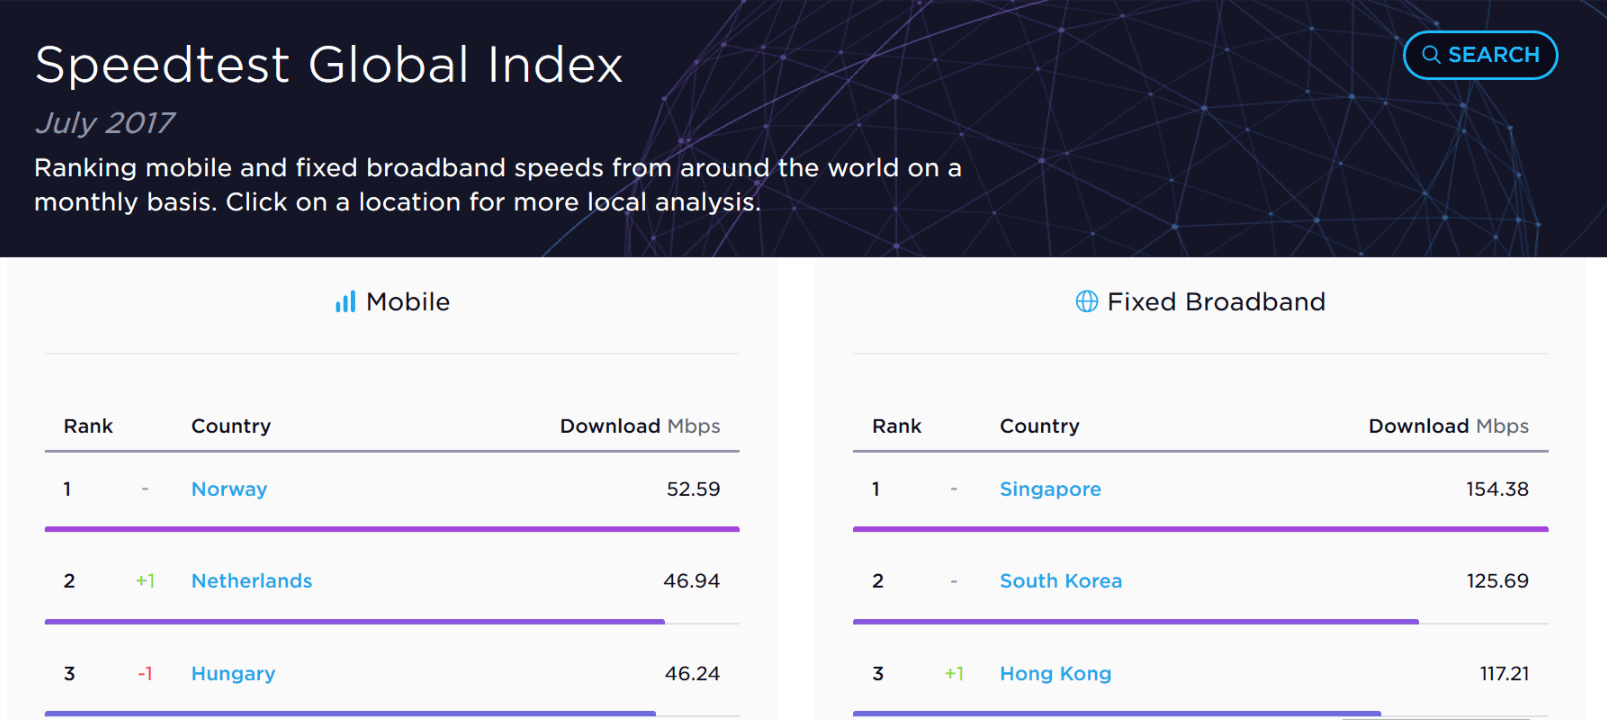Open the Netherlands country link

pos(251,581)
